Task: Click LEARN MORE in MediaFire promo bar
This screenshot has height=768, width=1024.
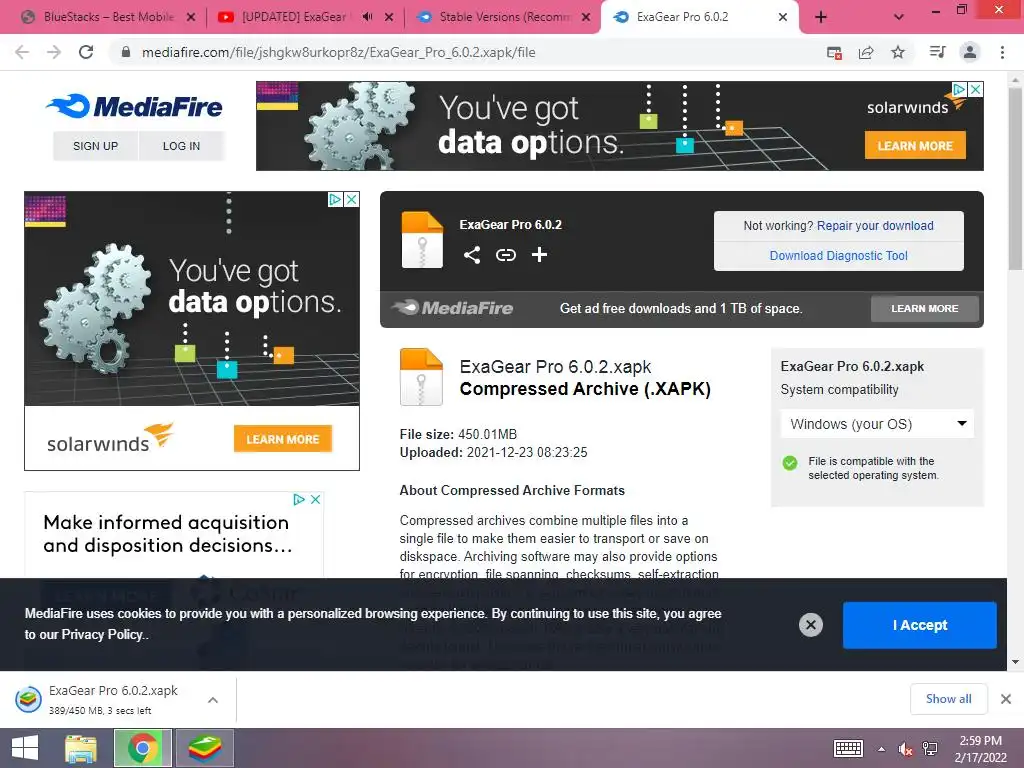Action: pos(925,308)
